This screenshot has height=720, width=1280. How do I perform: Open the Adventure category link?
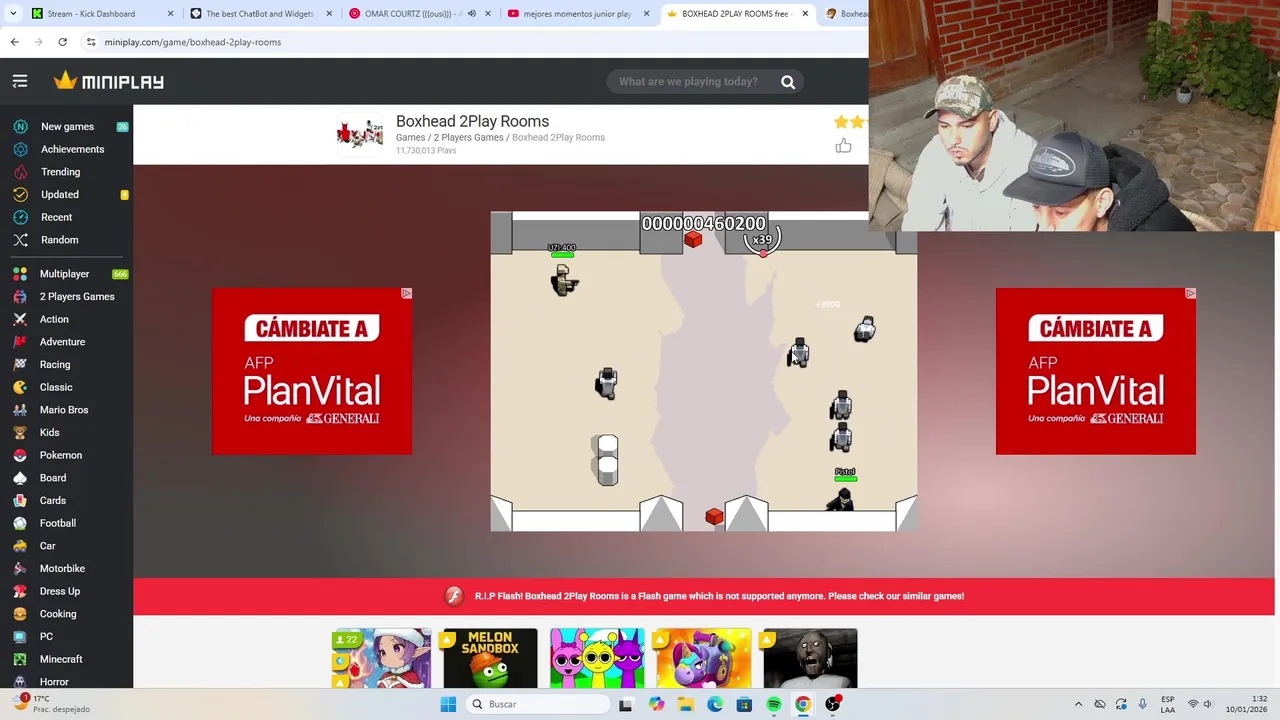coord(62,342)
